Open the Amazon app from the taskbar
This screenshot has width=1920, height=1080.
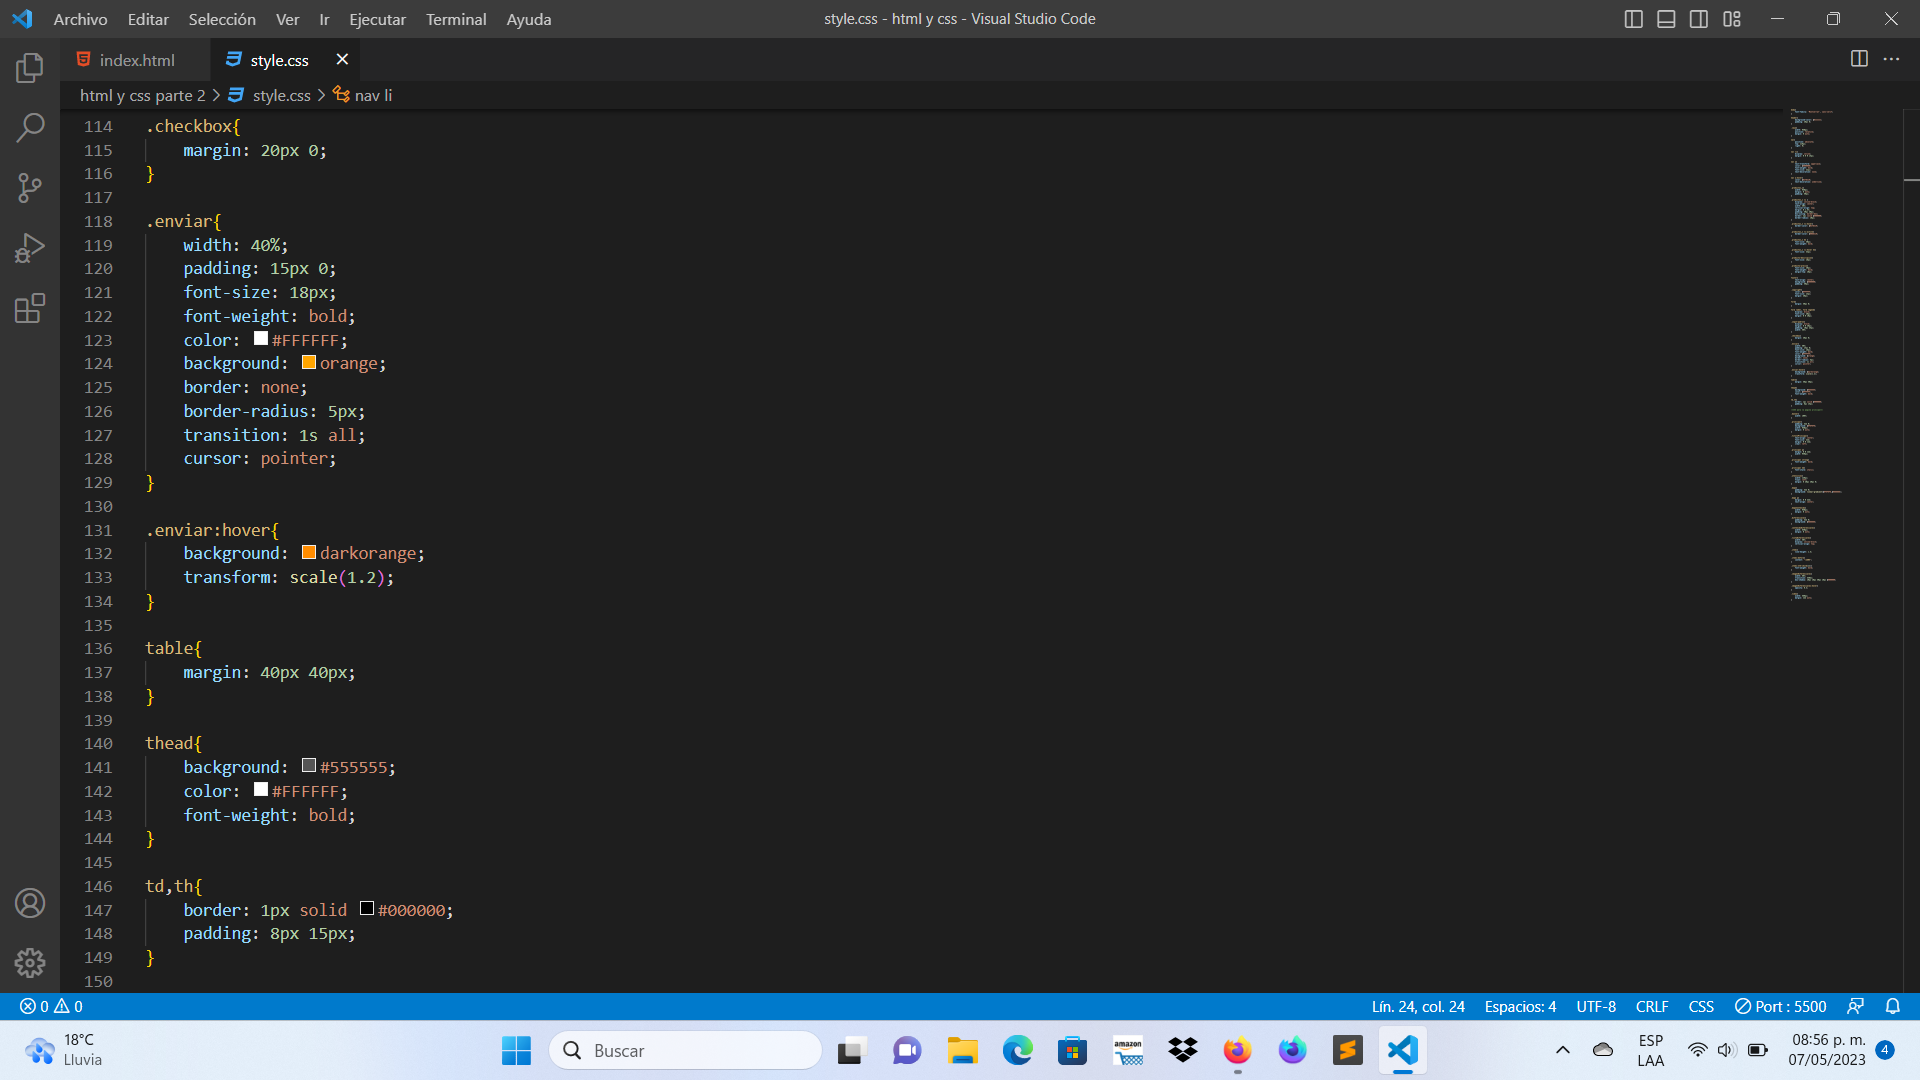pyautogui.click(x=1127, y=1050)
